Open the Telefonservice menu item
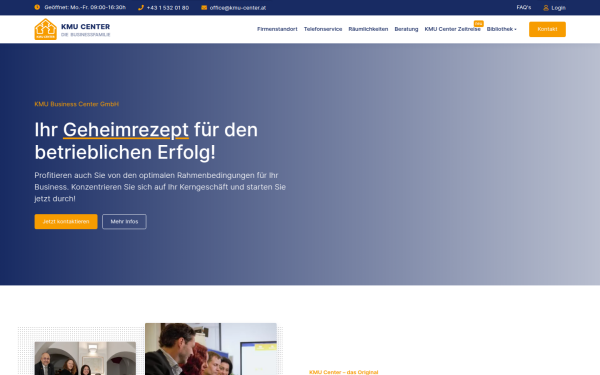Viewport: 600px width, 375px height. (323, 29)
